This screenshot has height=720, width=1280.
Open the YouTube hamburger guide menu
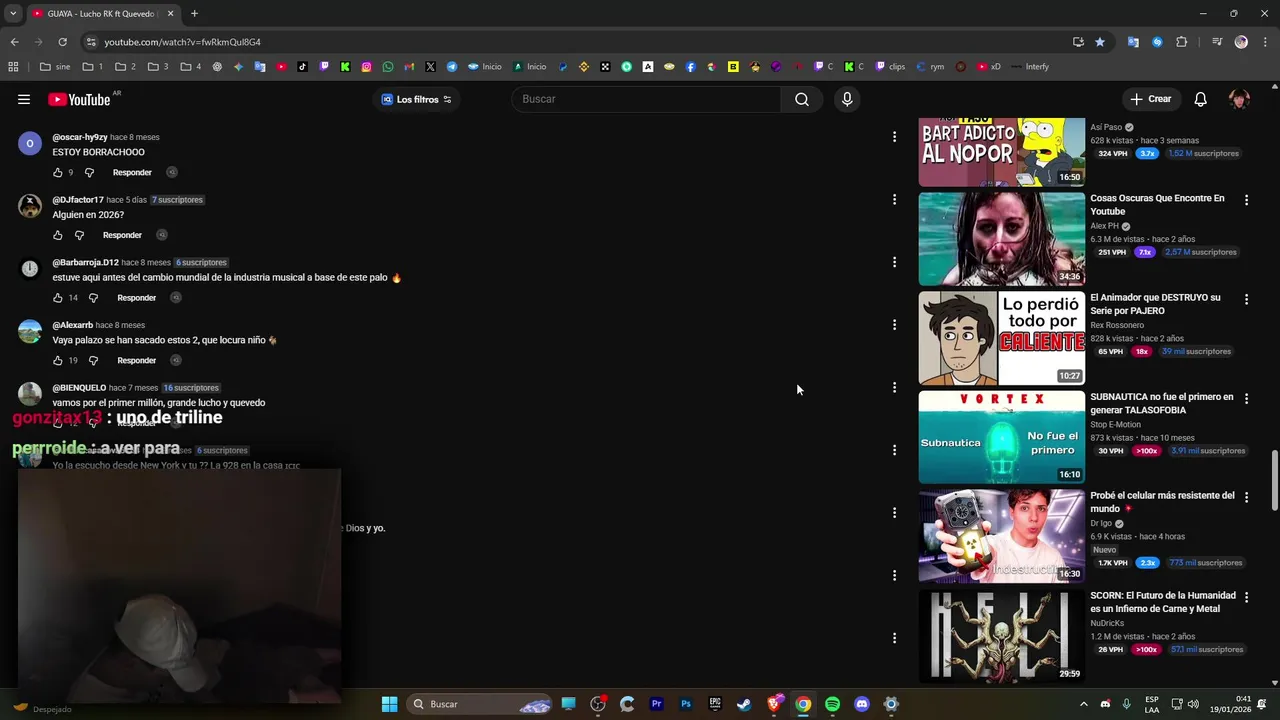[24, 99]
